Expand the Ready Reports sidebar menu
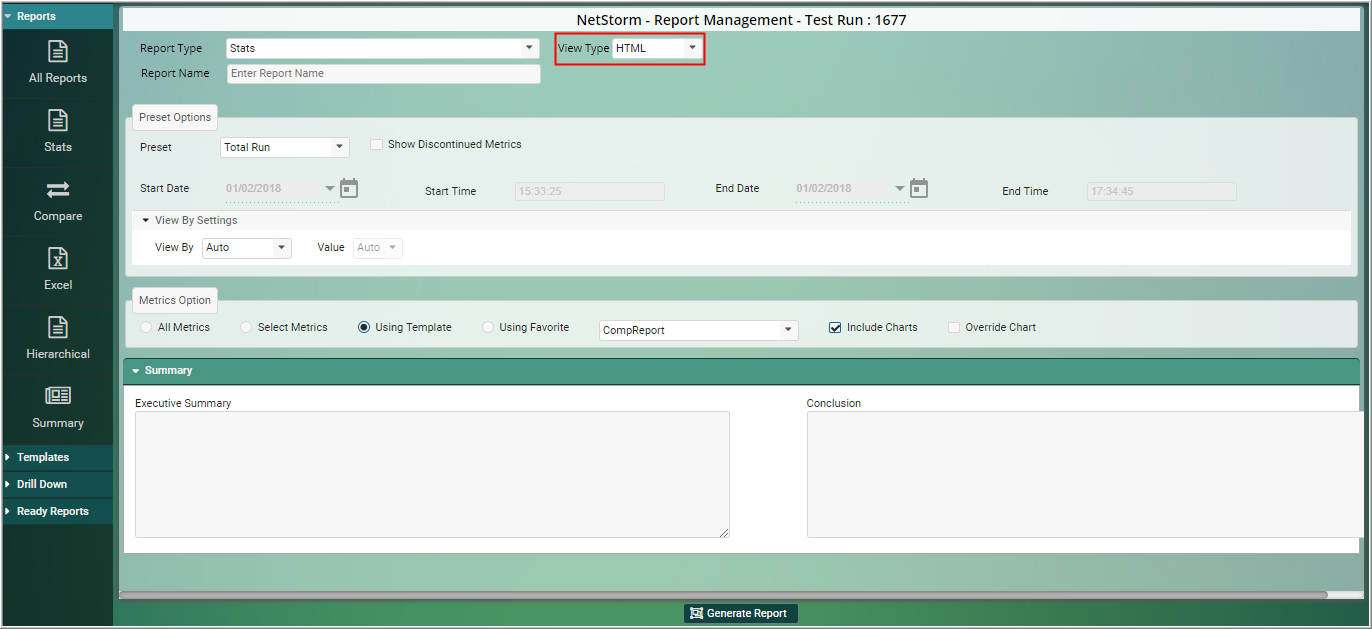This screenshot has height=629, width=1372. [x=57, y=511]
